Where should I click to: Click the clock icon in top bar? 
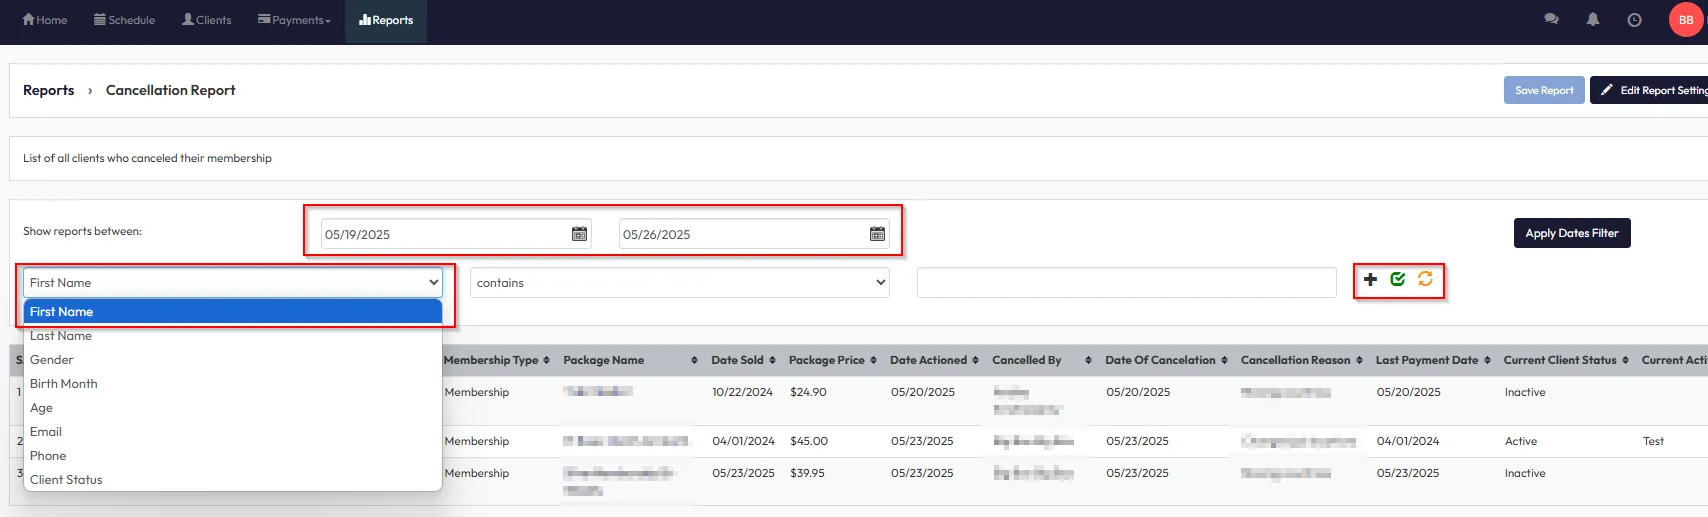point(1634,20)
